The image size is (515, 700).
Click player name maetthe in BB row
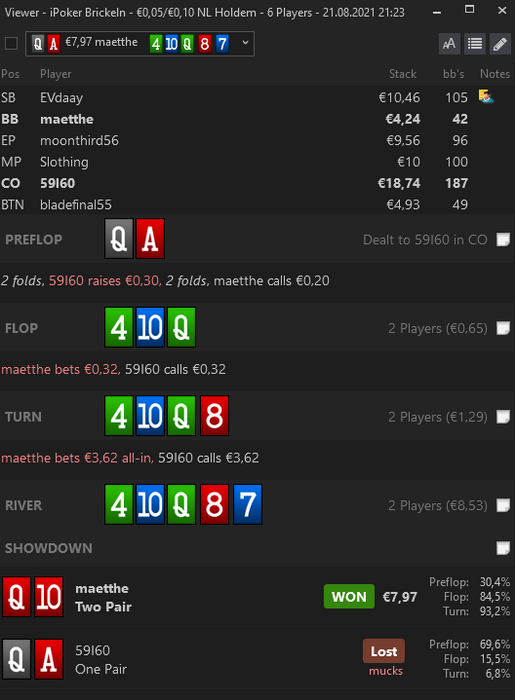point(67,119)
